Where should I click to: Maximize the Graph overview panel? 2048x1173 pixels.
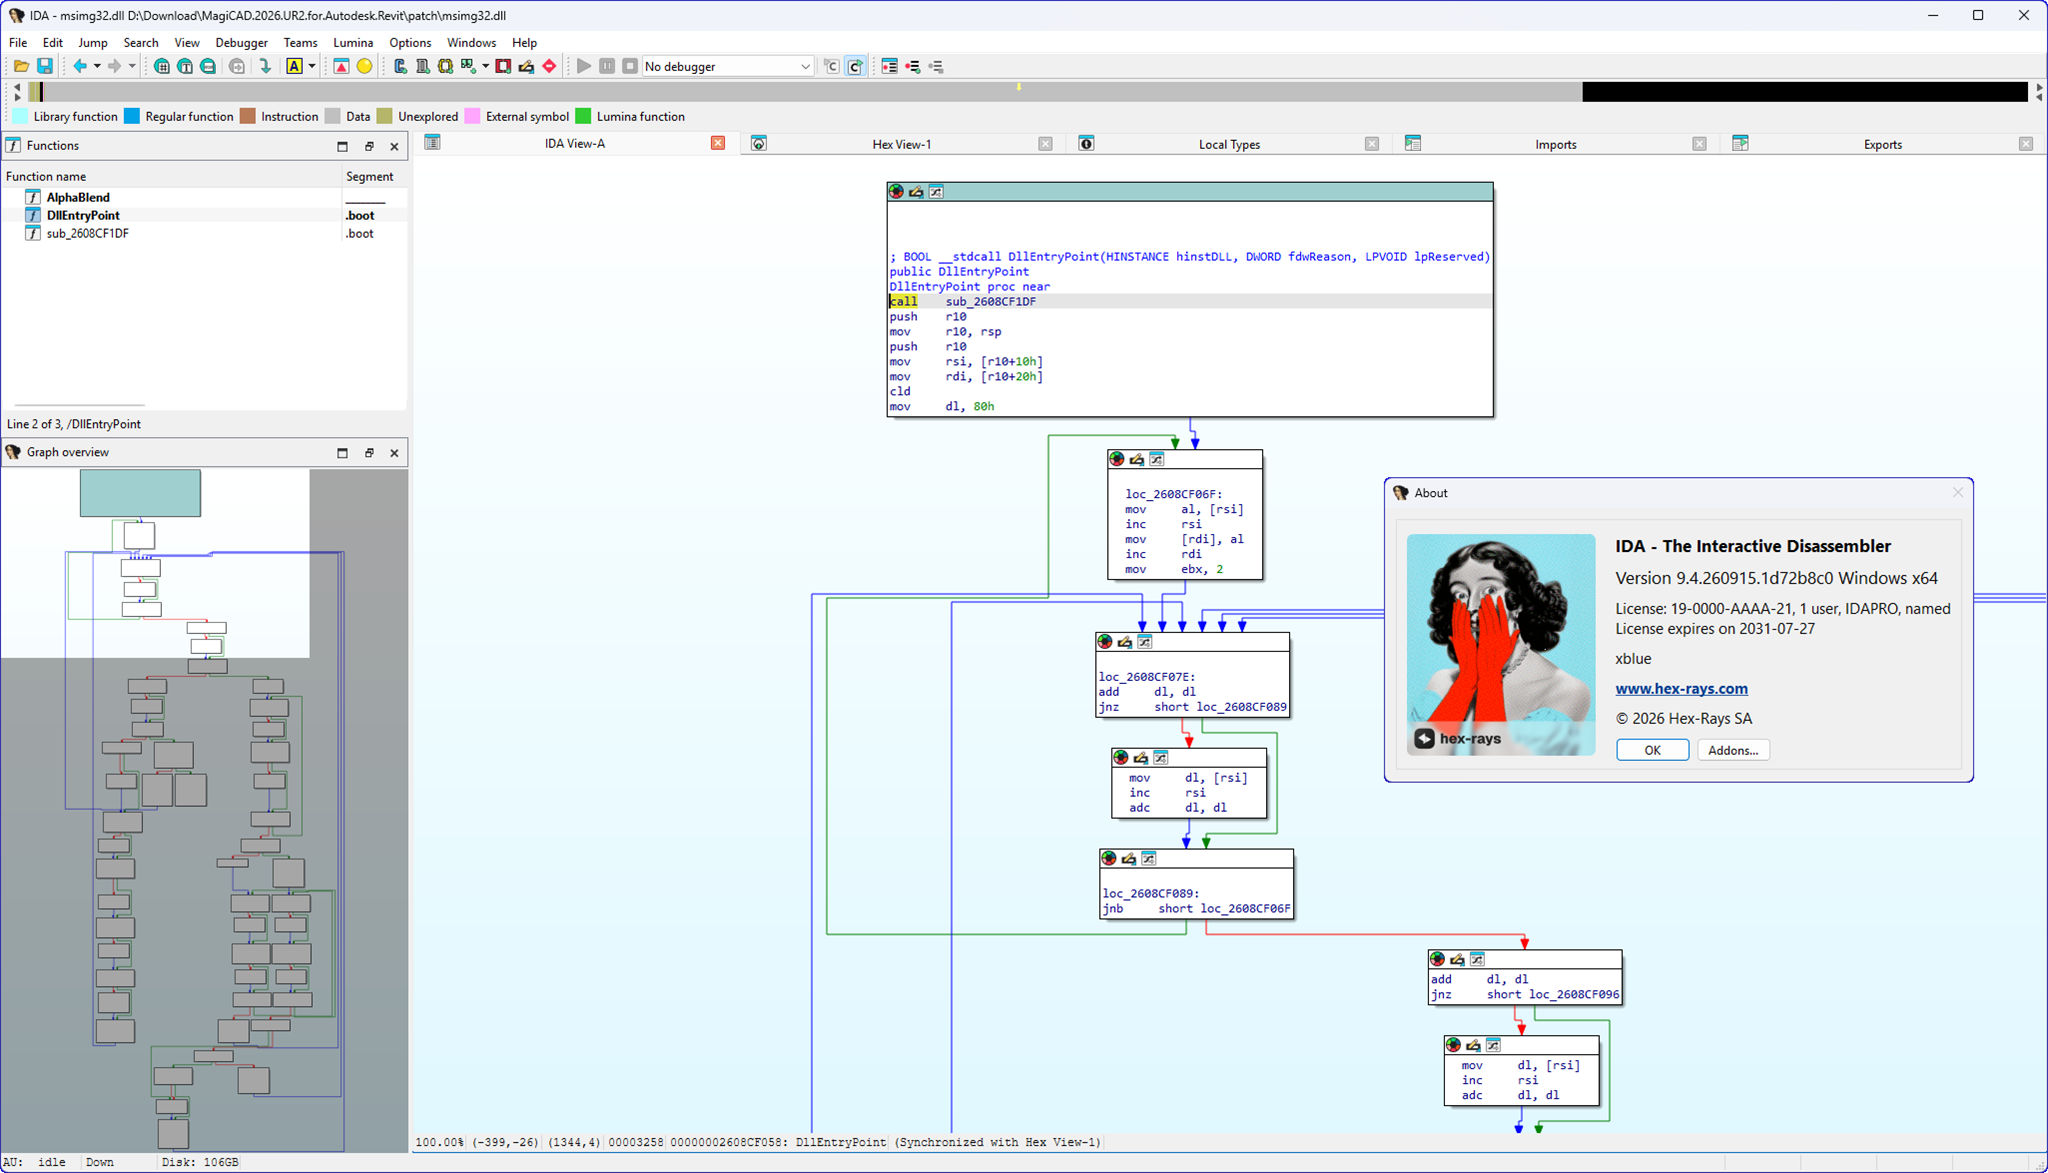(x=342, y=453)
